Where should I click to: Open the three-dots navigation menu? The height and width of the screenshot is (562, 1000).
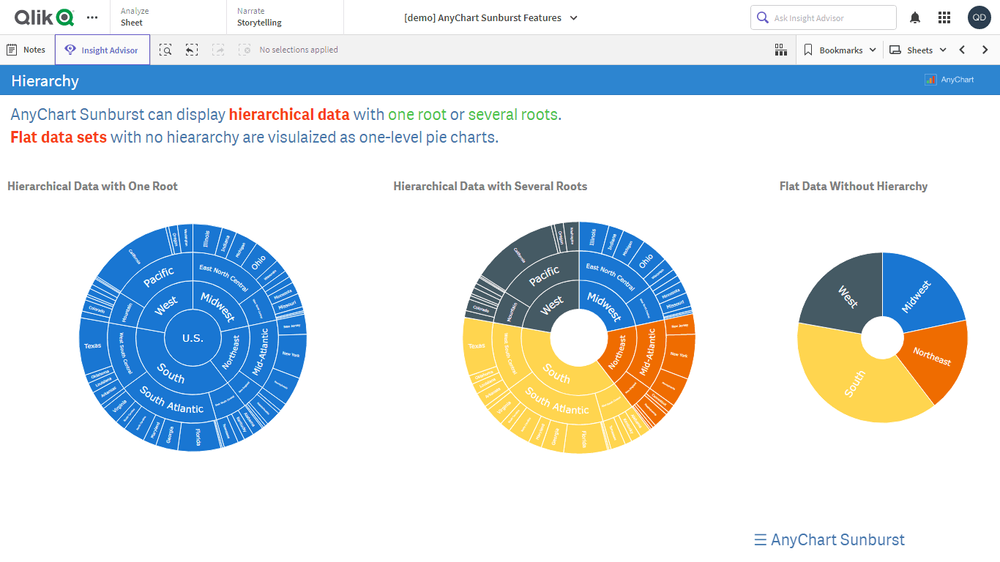(x=92, y=18)
